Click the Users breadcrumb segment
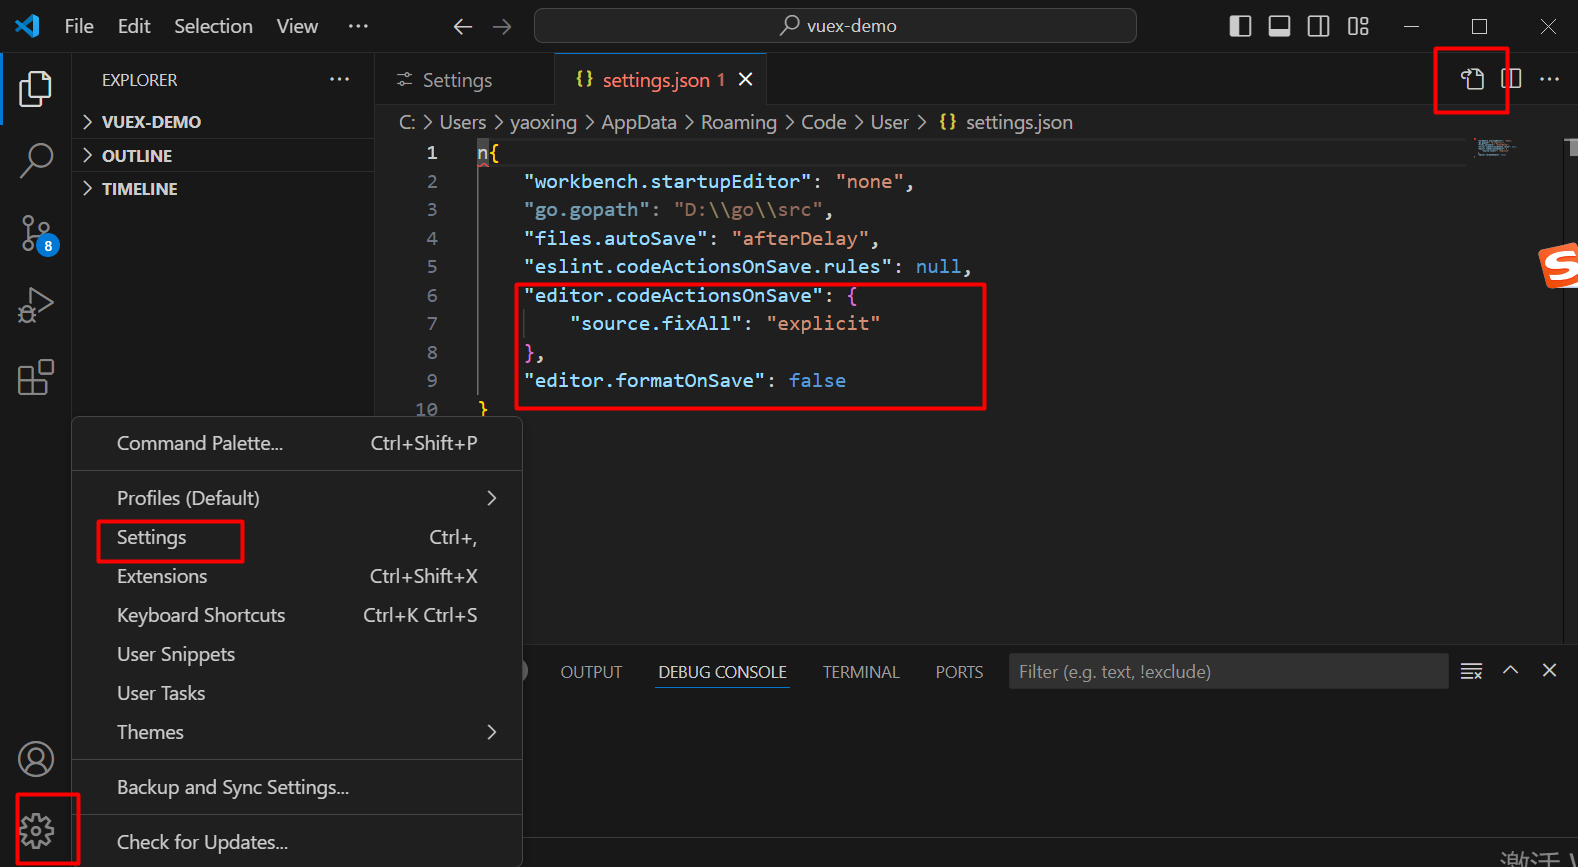This screenshot has width=1578, height=867. (463, 122)
